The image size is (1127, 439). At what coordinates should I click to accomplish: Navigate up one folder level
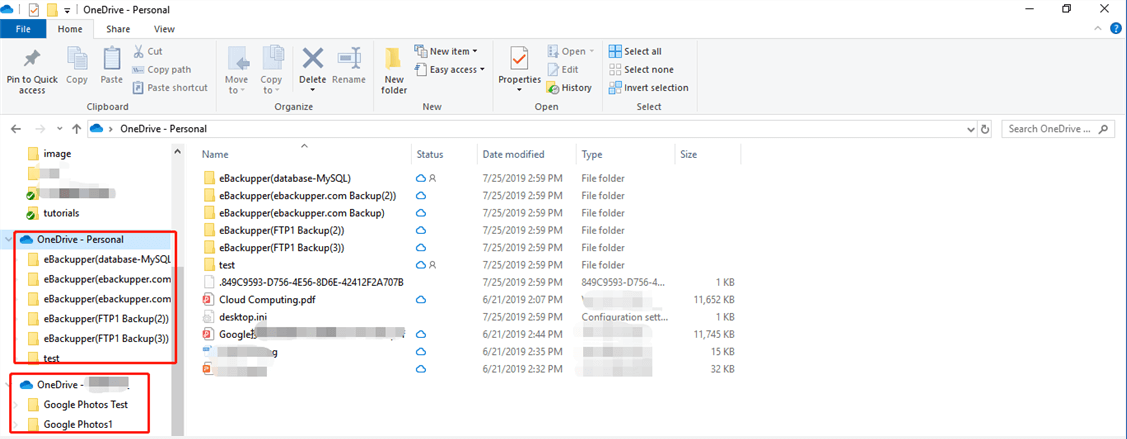pos(77,129)
